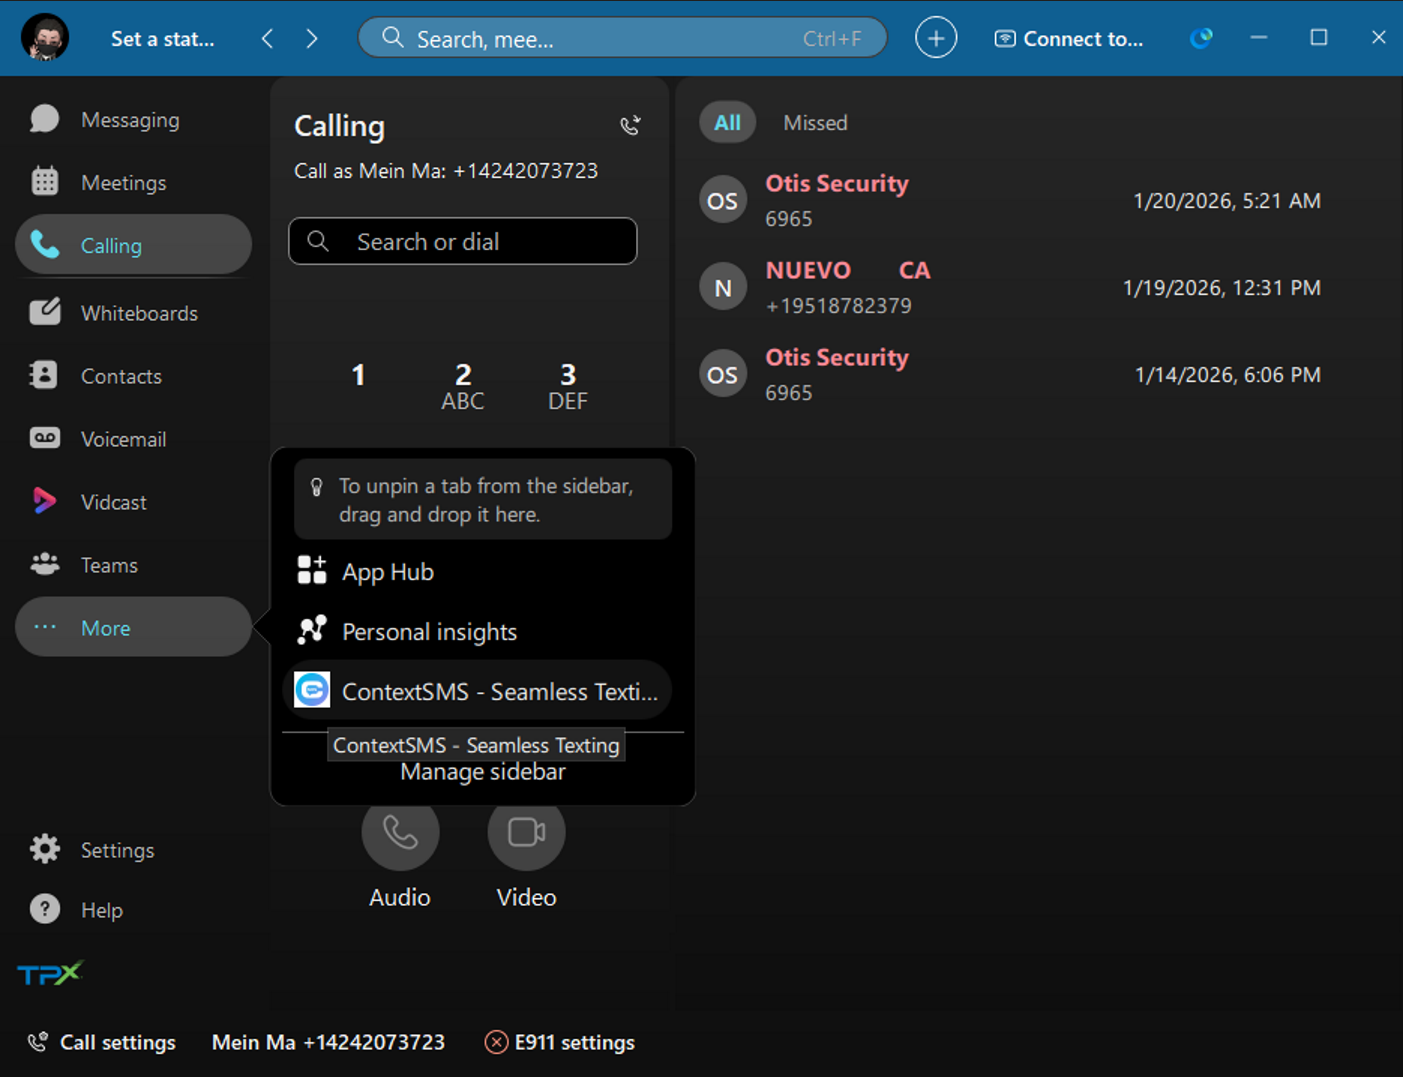Click the top search and meeting field

tap(622, 39)
